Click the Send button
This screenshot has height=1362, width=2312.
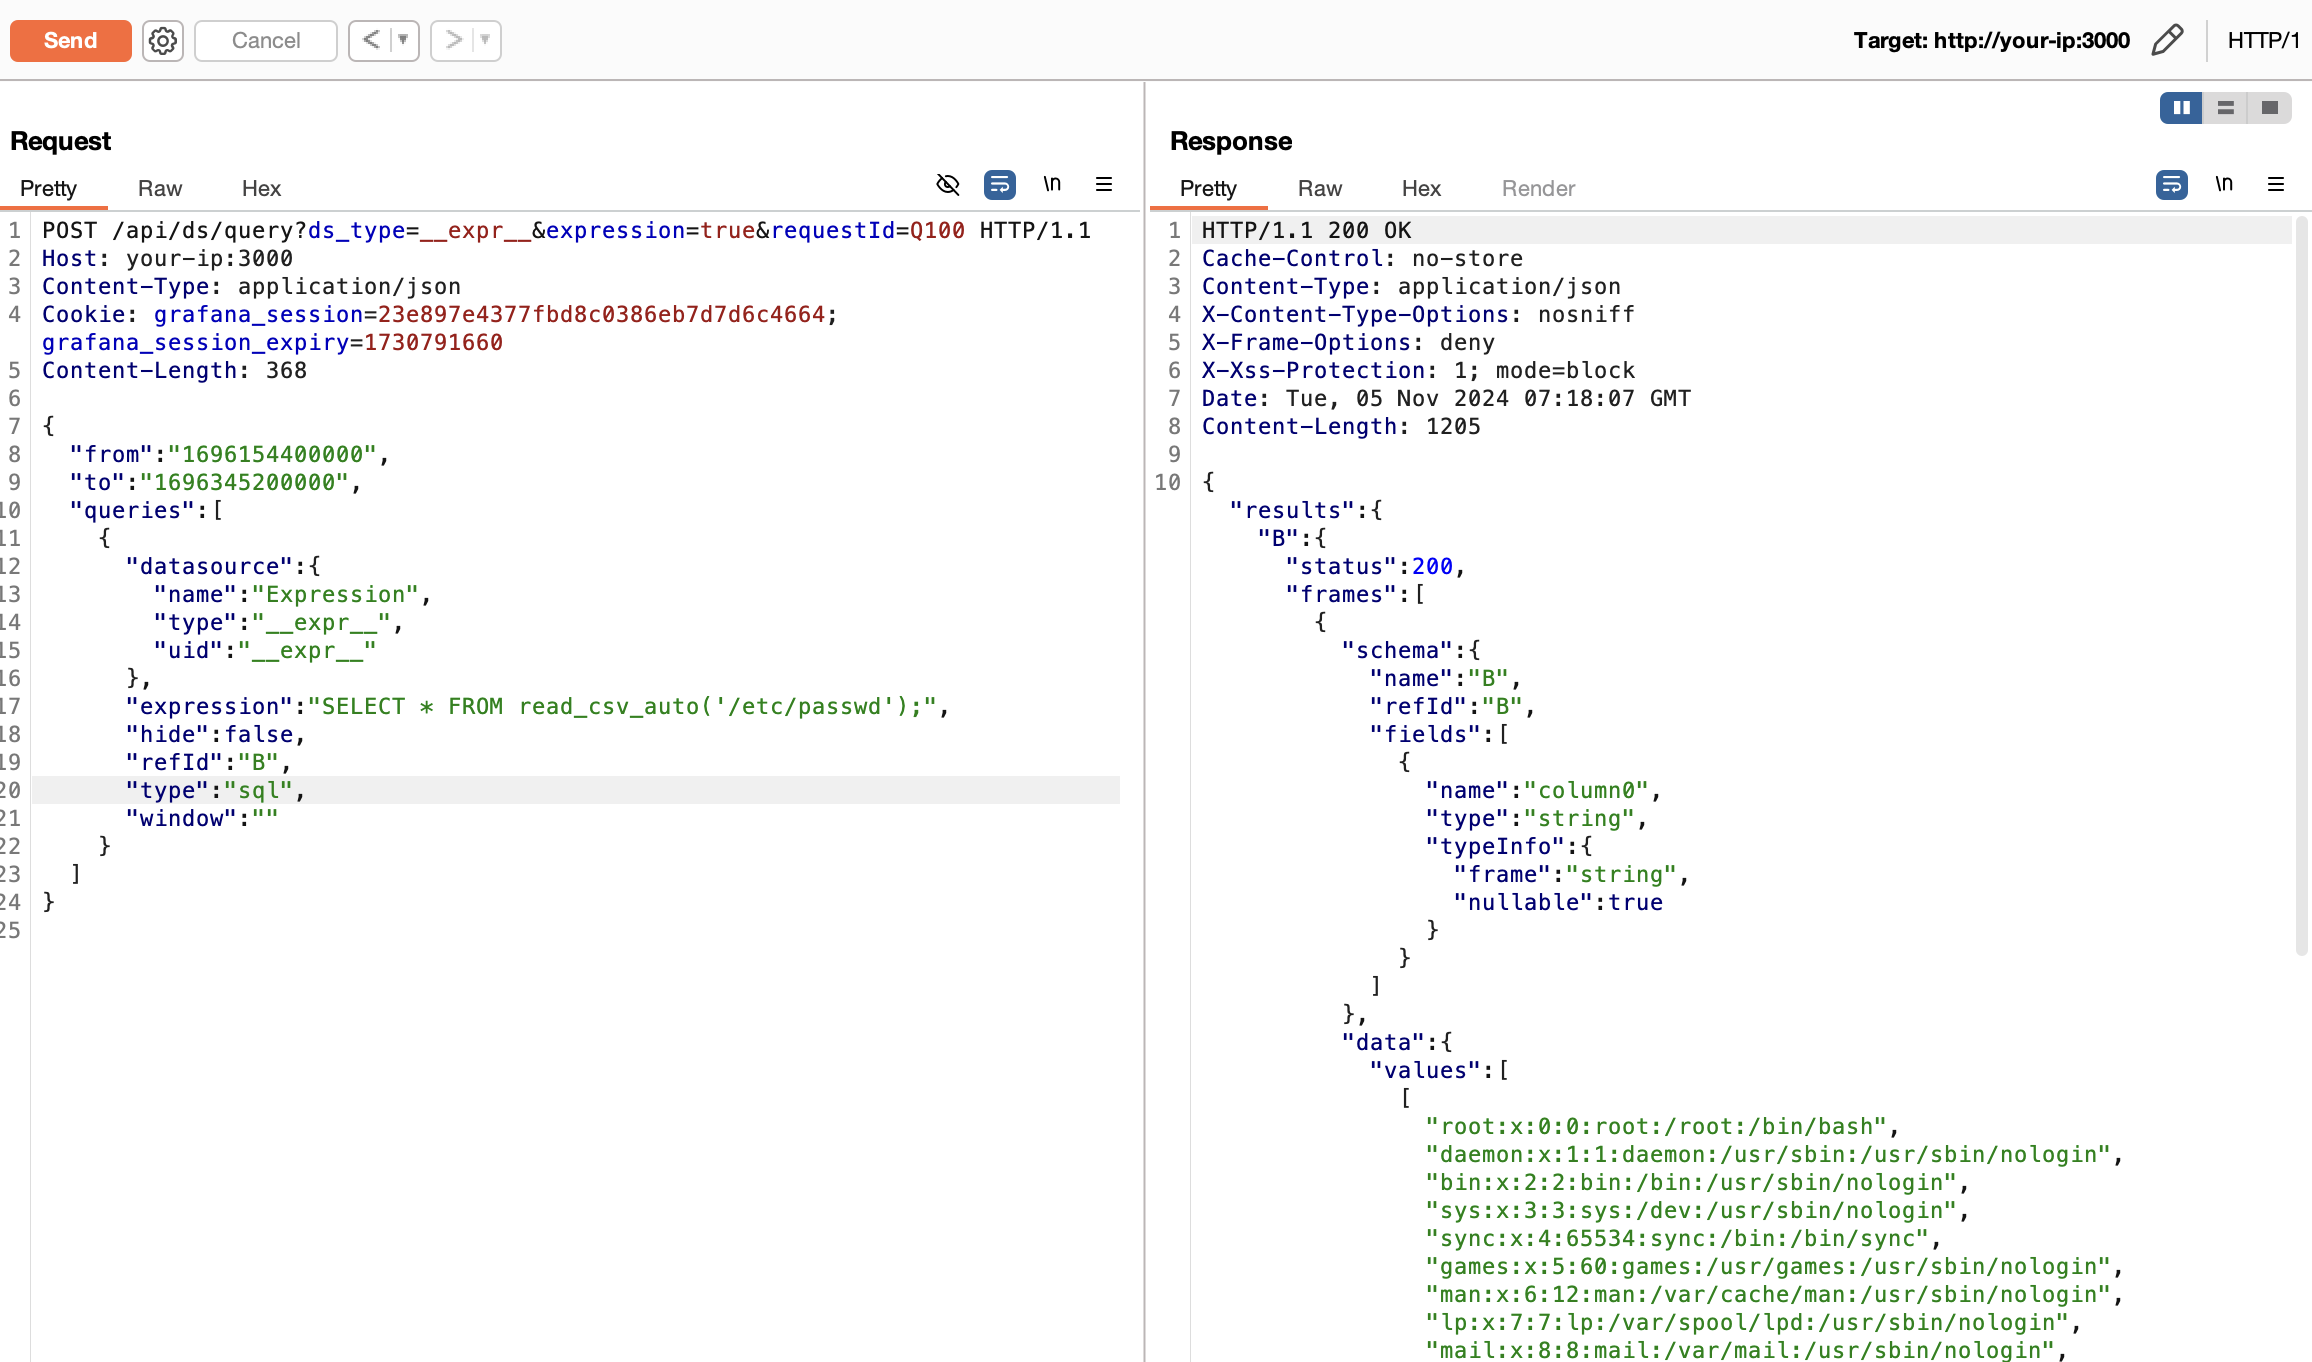[x=70, y=41]
